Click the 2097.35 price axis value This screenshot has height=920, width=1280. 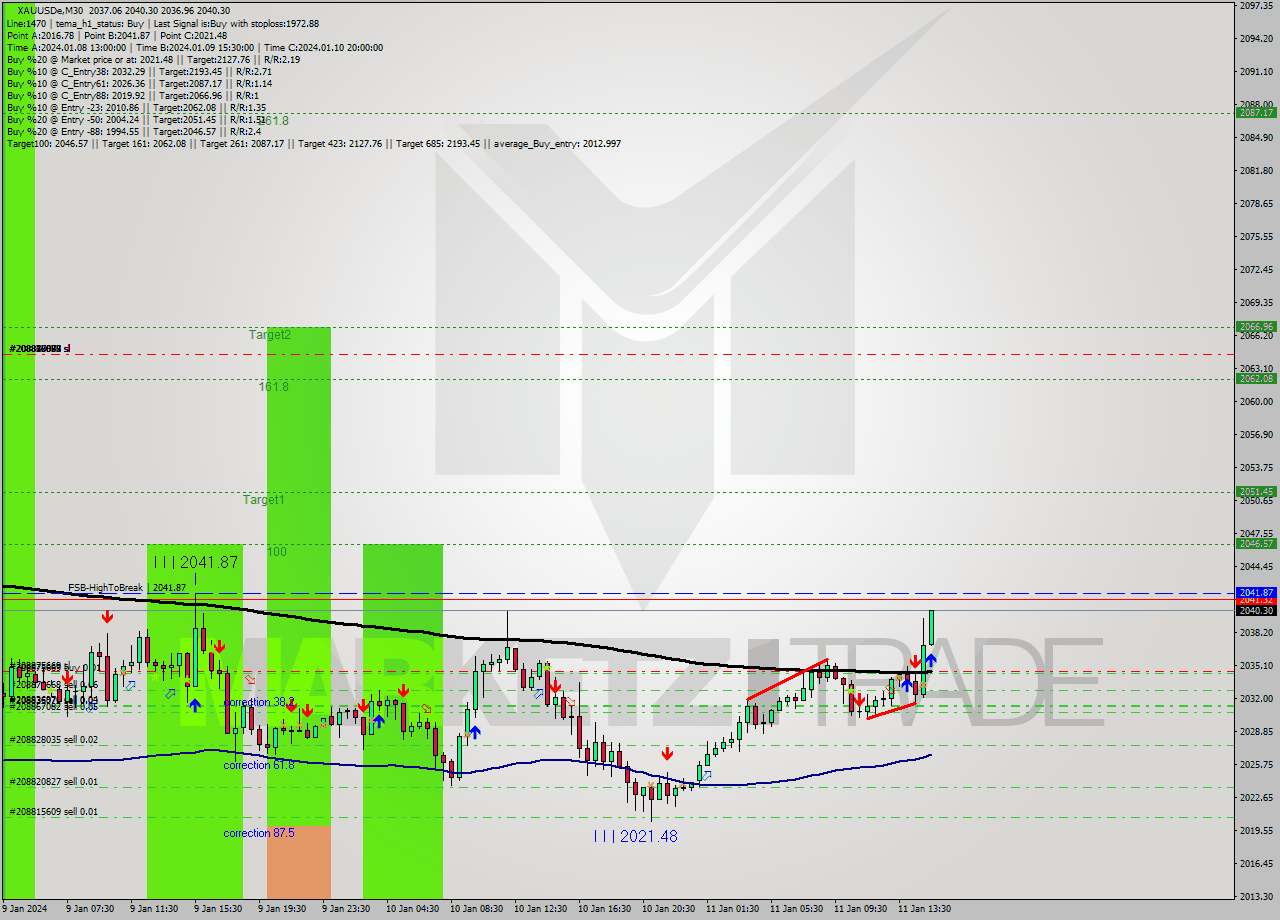pos(1256,5)
